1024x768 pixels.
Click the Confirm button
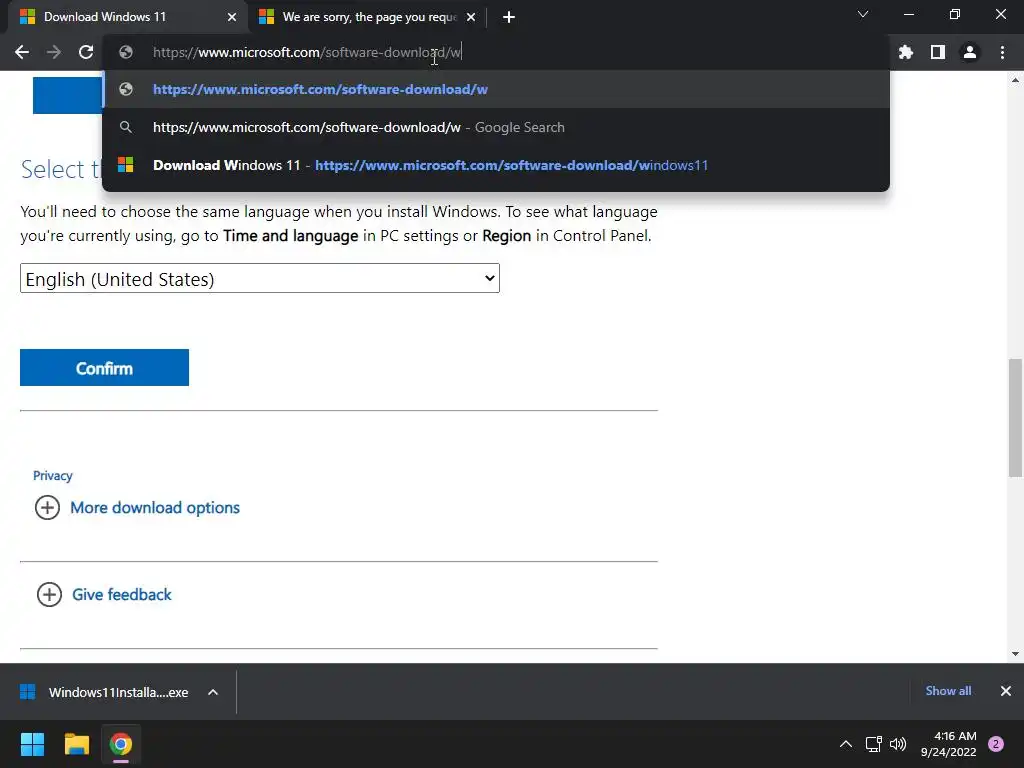coord(104,368)
